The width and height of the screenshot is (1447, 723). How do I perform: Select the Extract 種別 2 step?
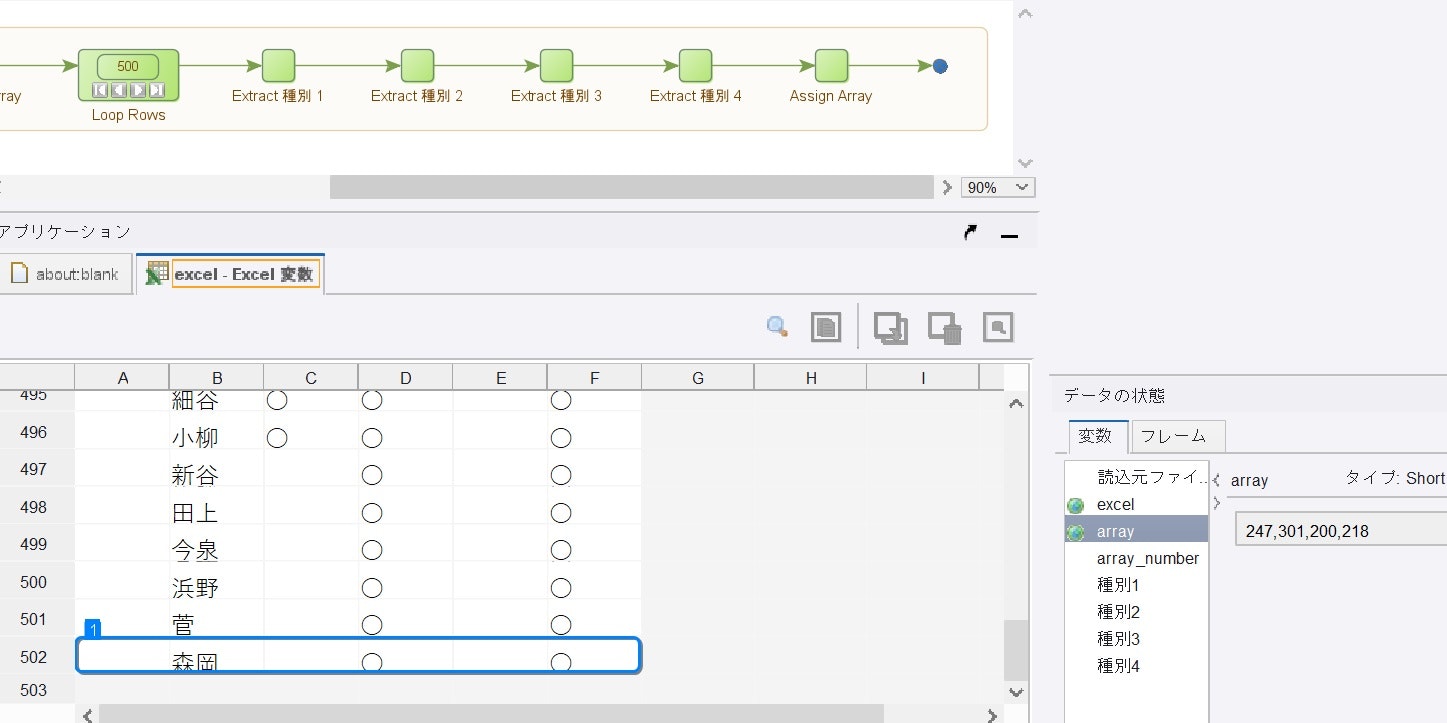click(x=417, y=66)
